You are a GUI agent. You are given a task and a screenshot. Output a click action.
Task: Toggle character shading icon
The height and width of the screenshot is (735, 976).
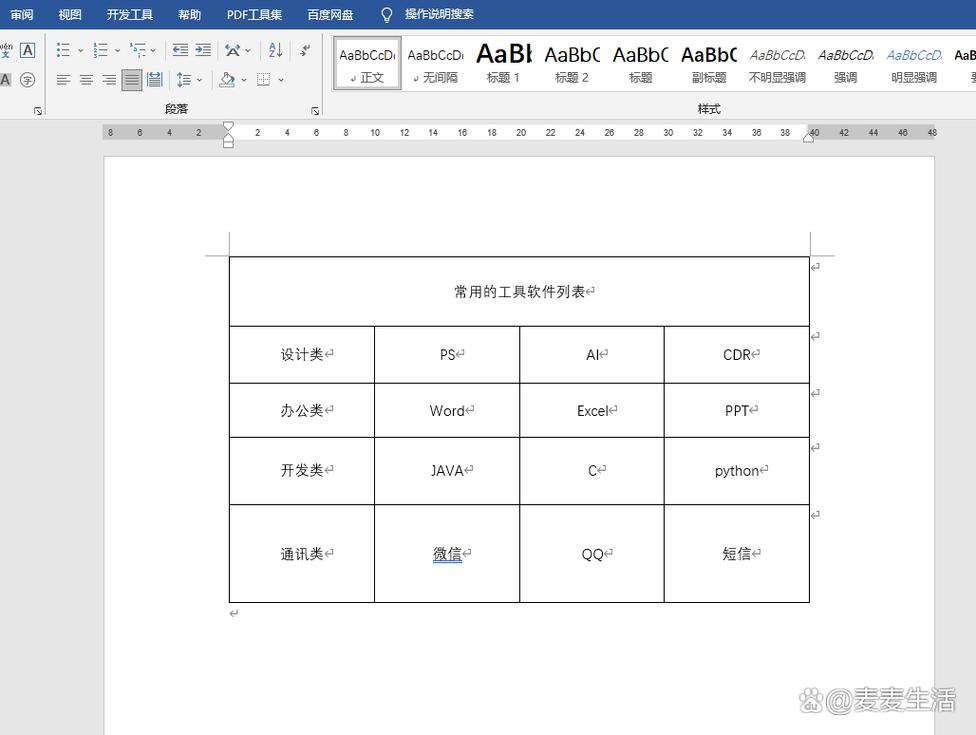pyautogui.click(x=5, y=80)
